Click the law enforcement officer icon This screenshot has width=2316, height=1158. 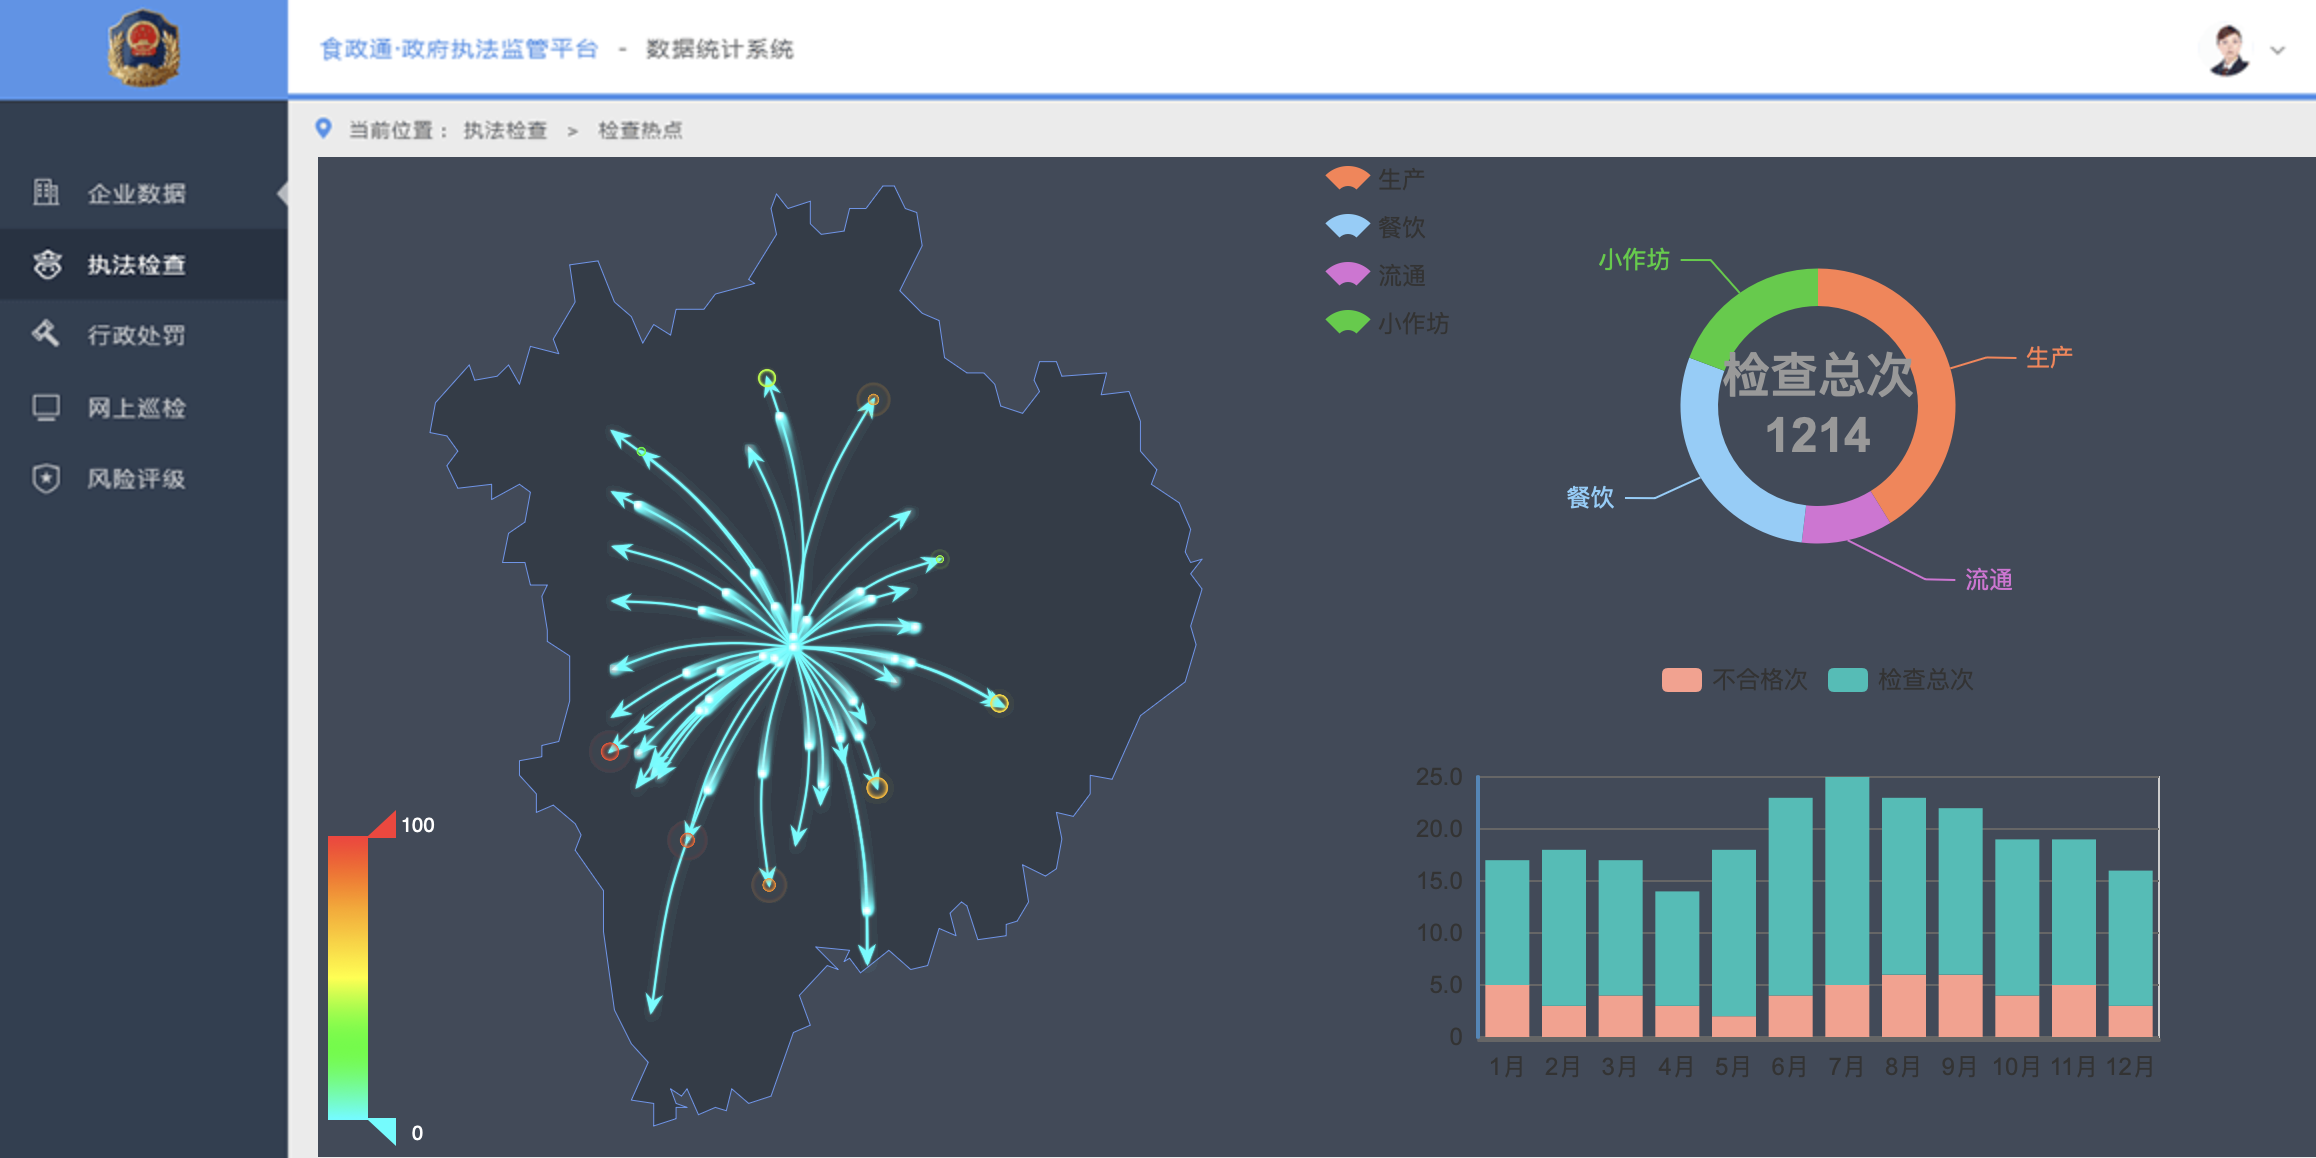coord(46,264)
